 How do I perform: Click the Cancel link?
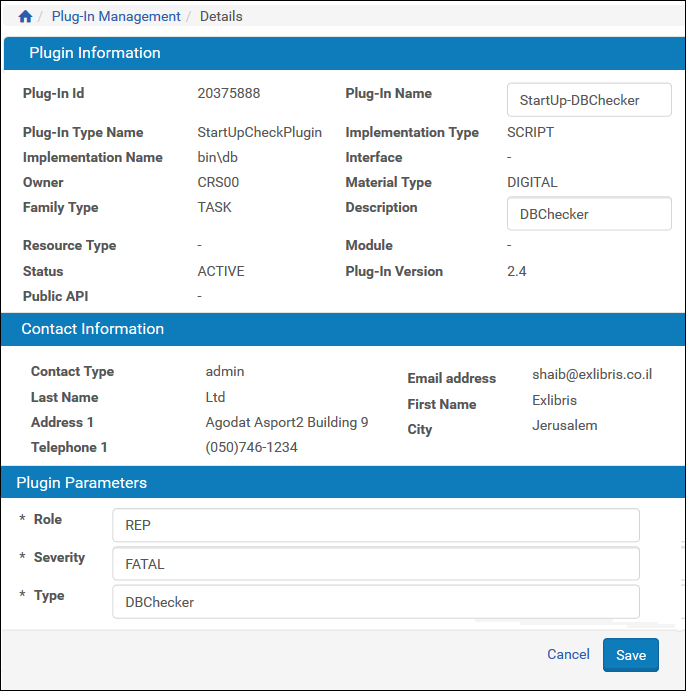point(568,654)
